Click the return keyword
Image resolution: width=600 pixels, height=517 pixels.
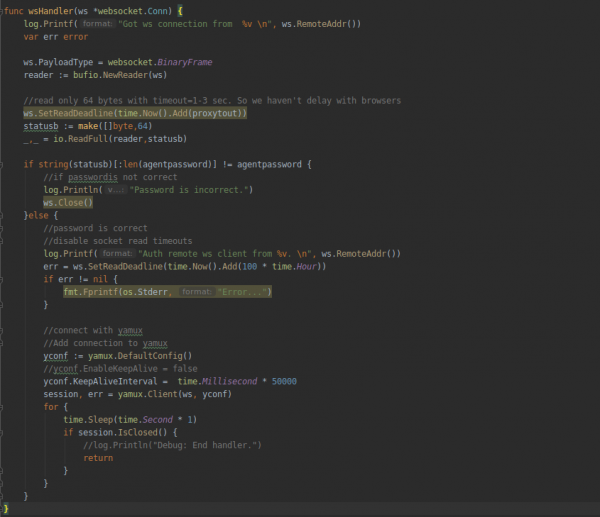pyautogui.click(x=98, y=458)
